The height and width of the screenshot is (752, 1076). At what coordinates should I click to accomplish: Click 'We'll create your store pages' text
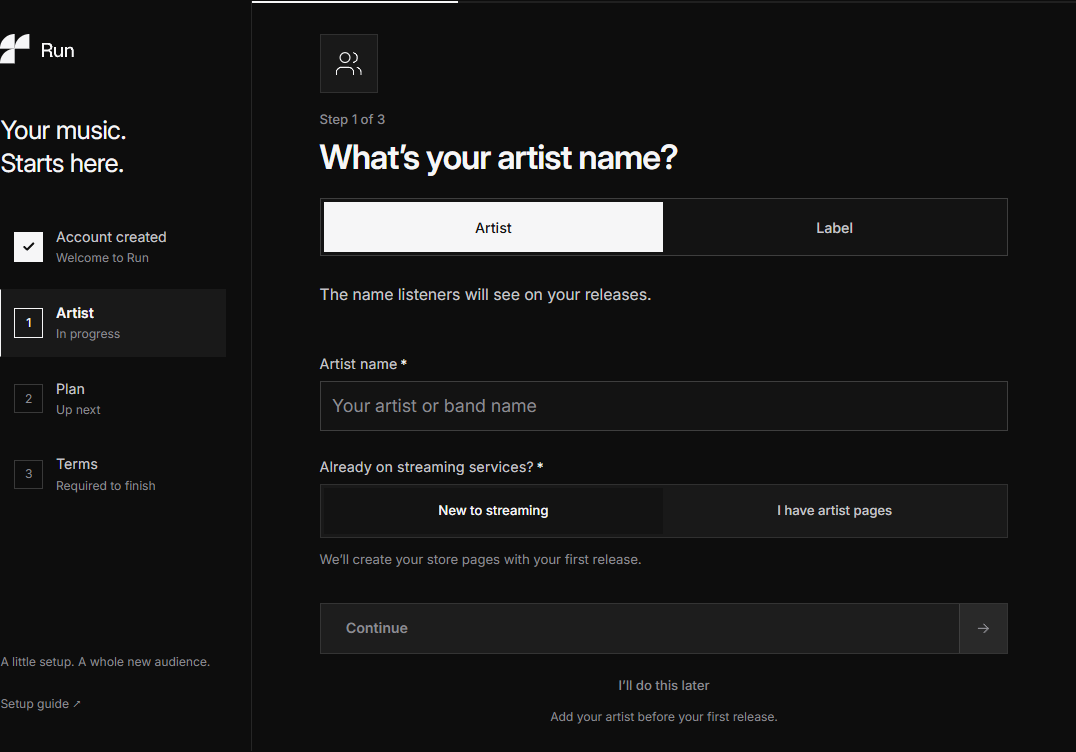point(480,560)
